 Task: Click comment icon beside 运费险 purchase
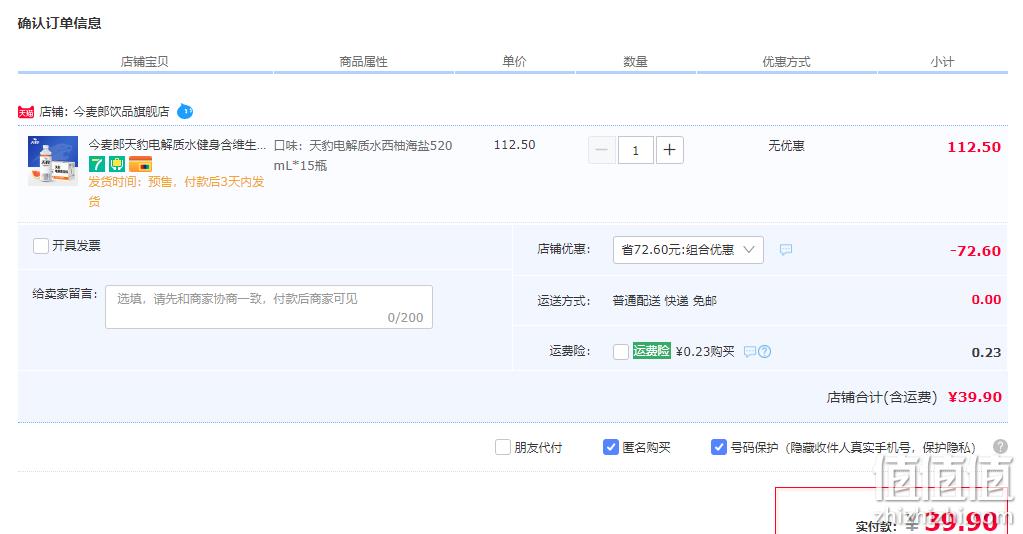pyautogui.click(x=750, y=352)
